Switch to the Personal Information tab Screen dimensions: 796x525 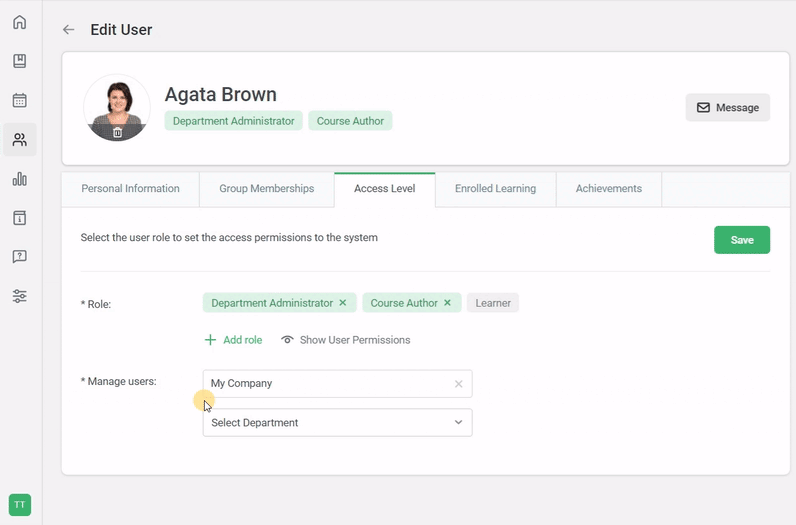[130, 188]
